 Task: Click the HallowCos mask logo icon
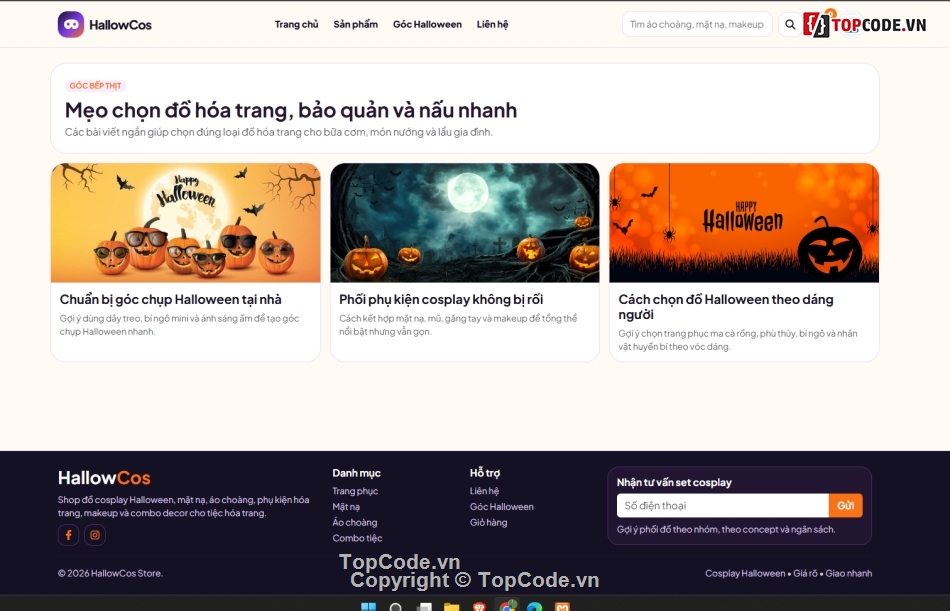pyautogui.click(x=71, y=24)
